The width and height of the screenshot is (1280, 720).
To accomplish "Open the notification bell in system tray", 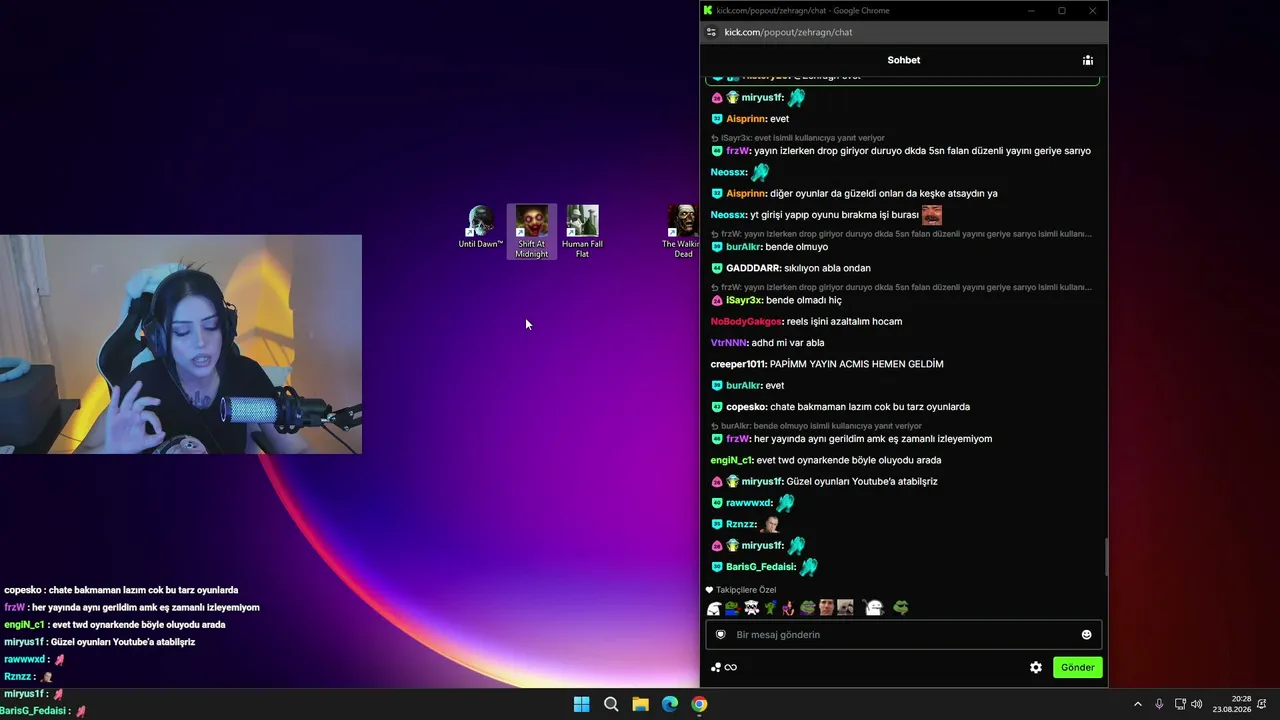I will (x=1261, y=704).
